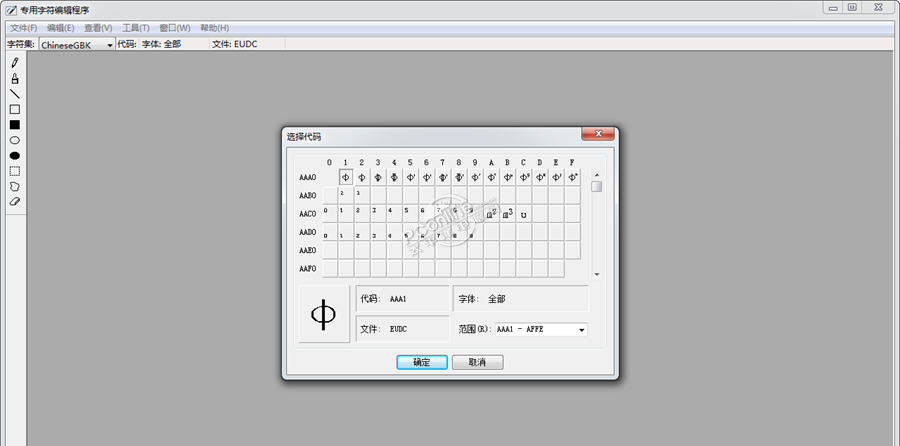The image size is (900, 446).
Task: Click the 文件: EUDC field in dialog
Action: tap(402, 329)
